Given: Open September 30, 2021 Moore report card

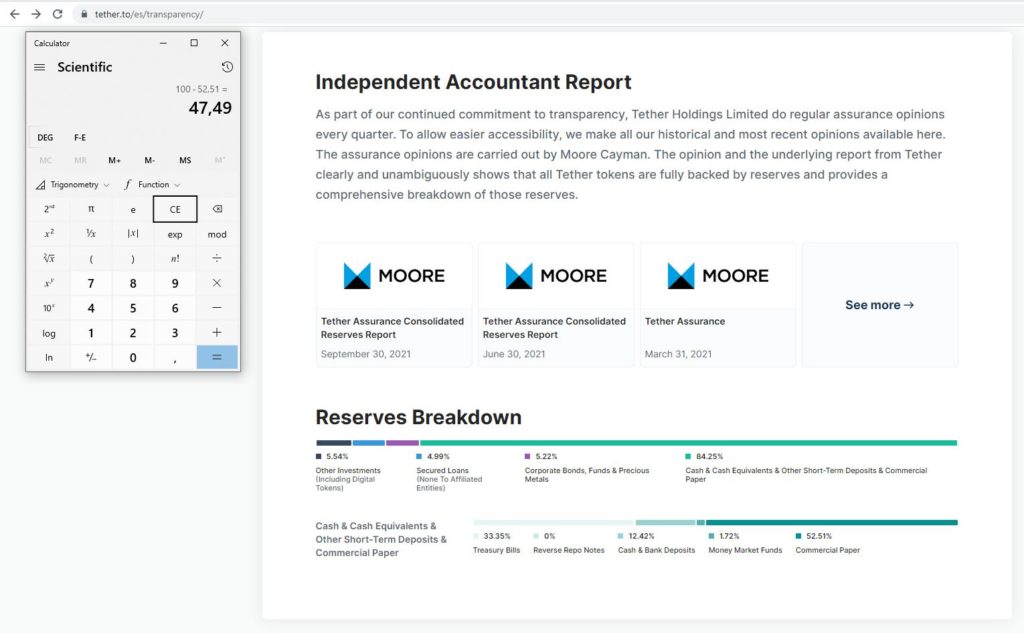Looking at the screenshot, I should pyautogui.click(x=394, y=304).
